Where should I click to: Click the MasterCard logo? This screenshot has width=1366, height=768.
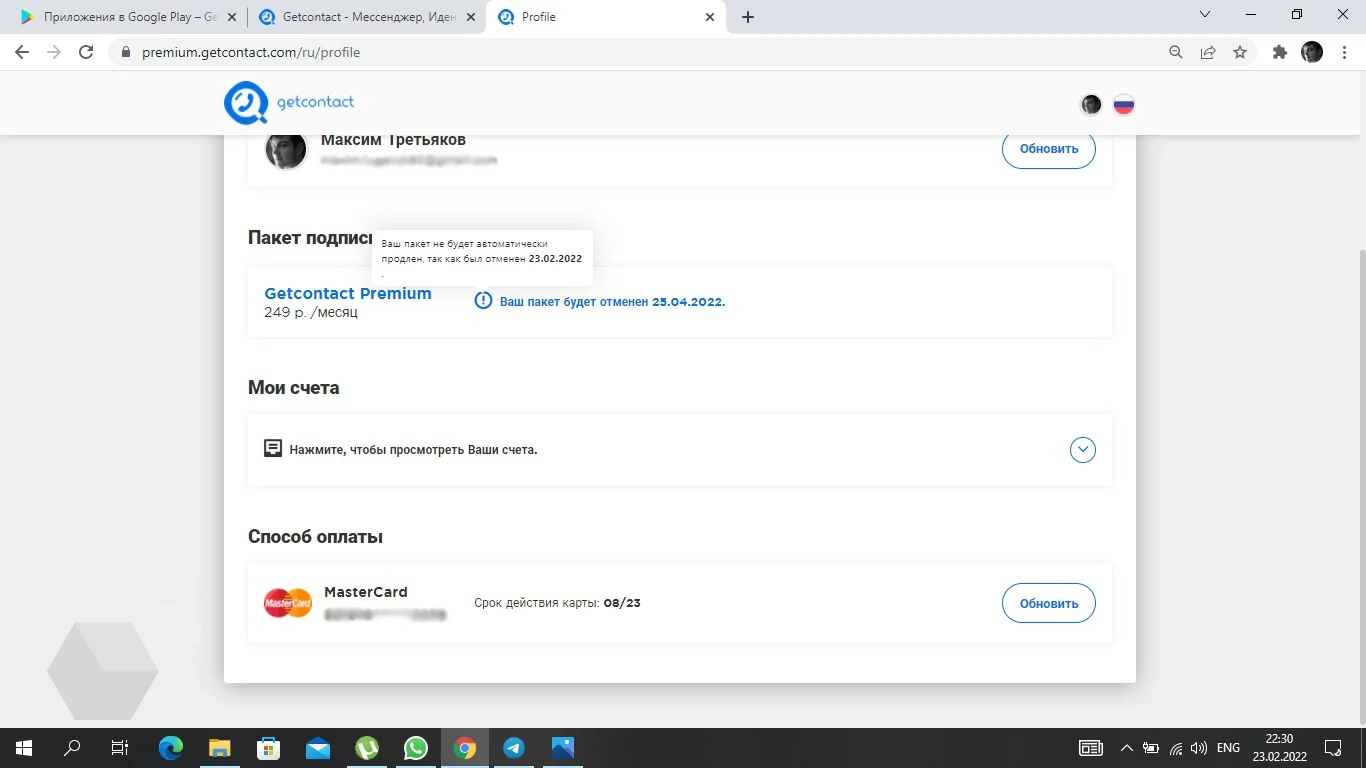click(288, 603)
